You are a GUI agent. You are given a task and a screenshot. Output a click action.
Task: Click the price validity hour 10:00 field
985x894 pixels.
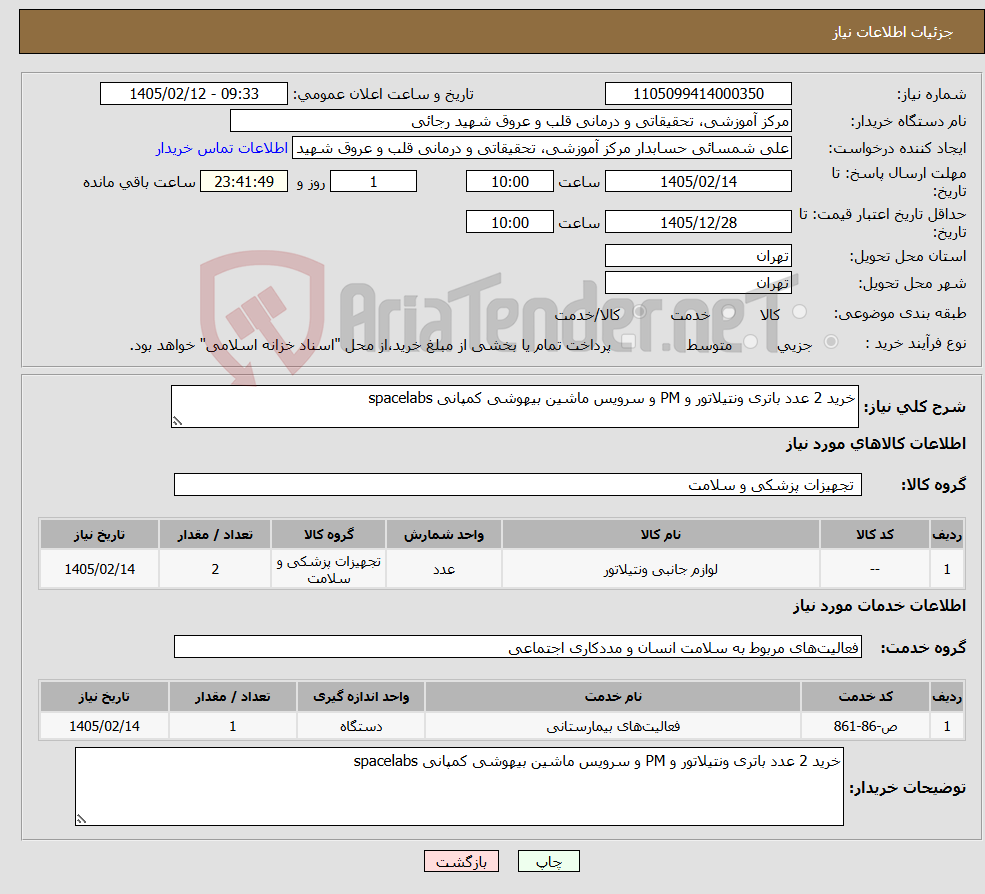[x=509, y=222]
